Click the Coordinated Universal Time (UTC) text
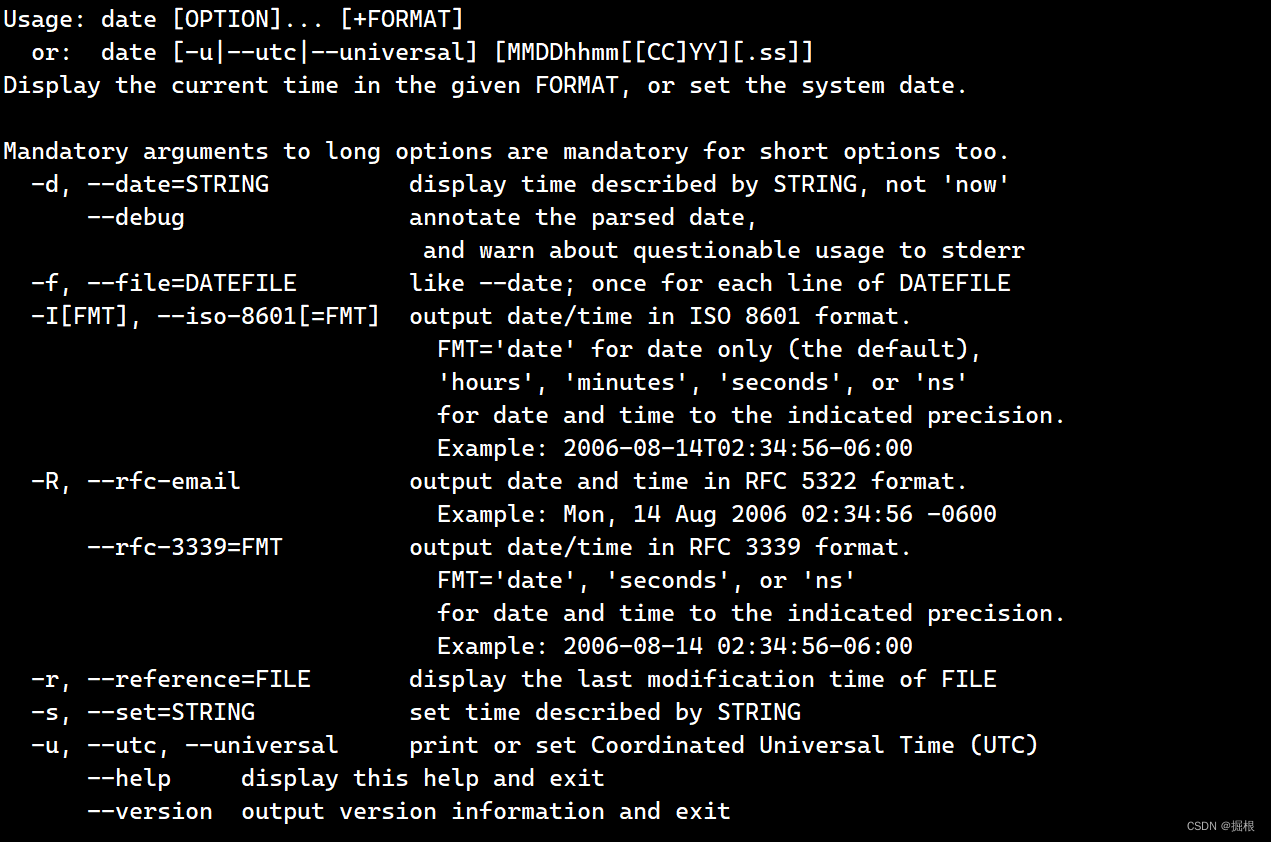Viewport: 1271px width, 842px height. 815,745
